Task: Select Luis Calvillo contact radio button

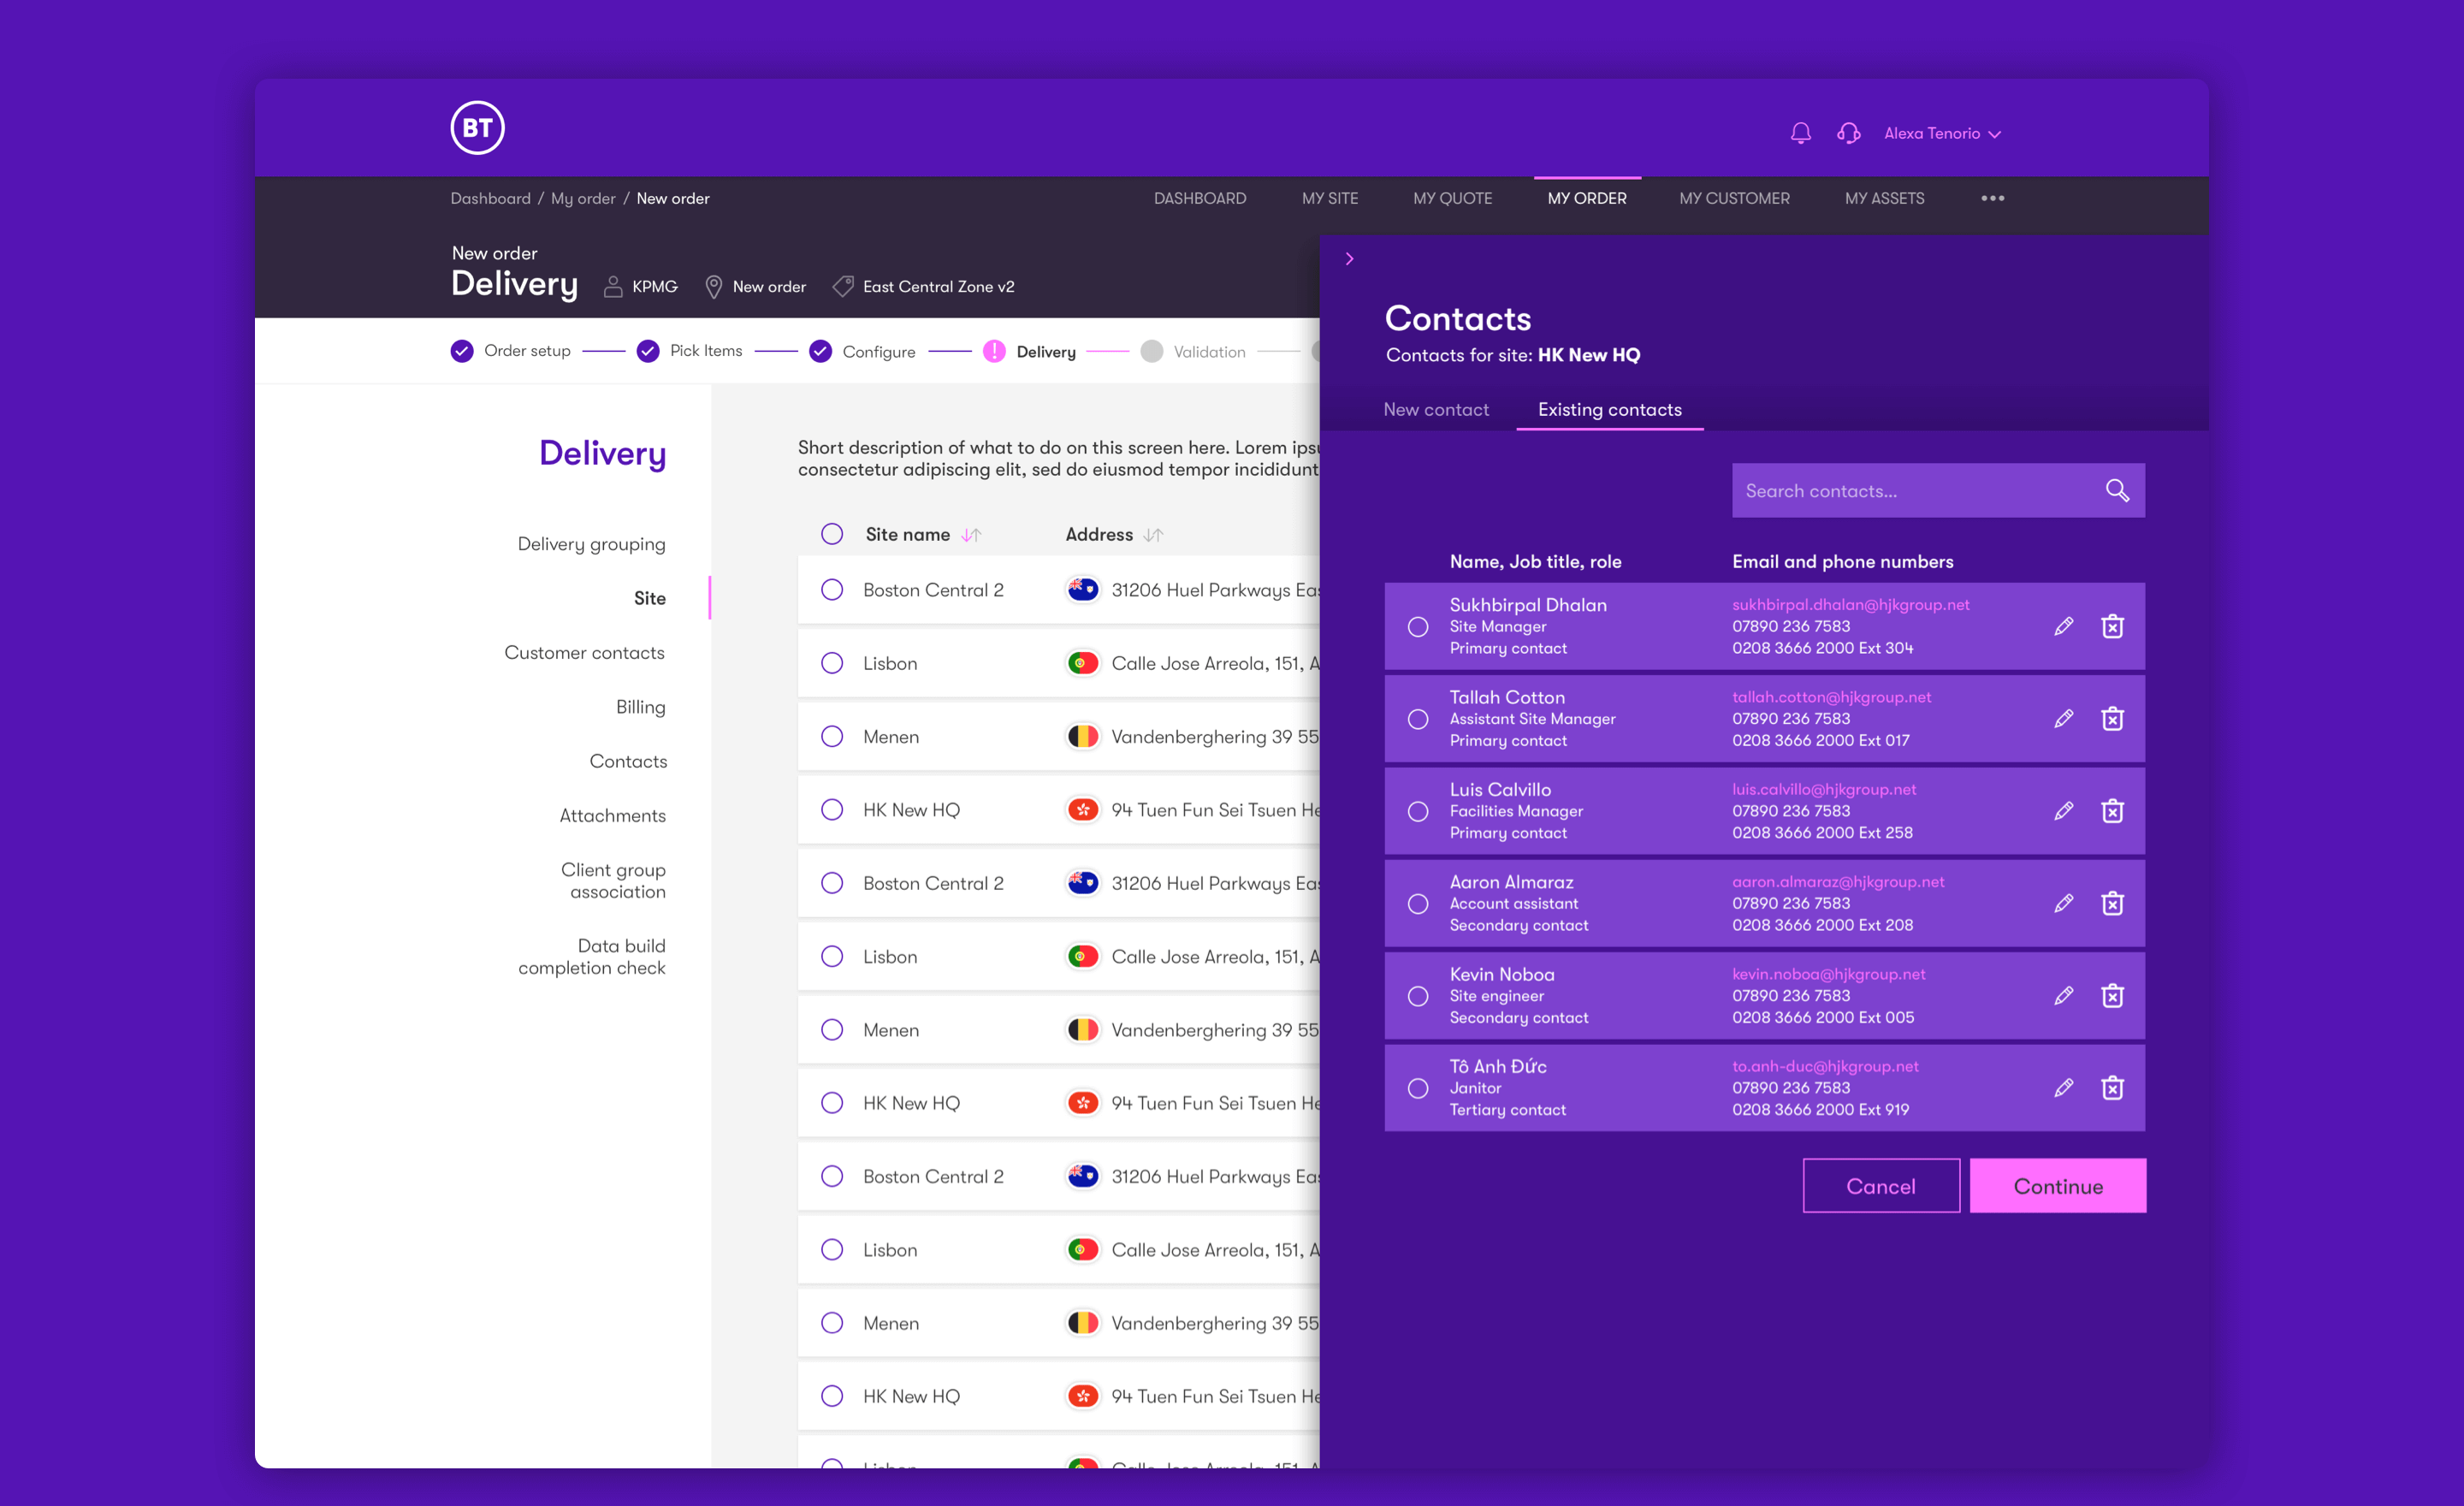Action: [x=1418, y=811]
